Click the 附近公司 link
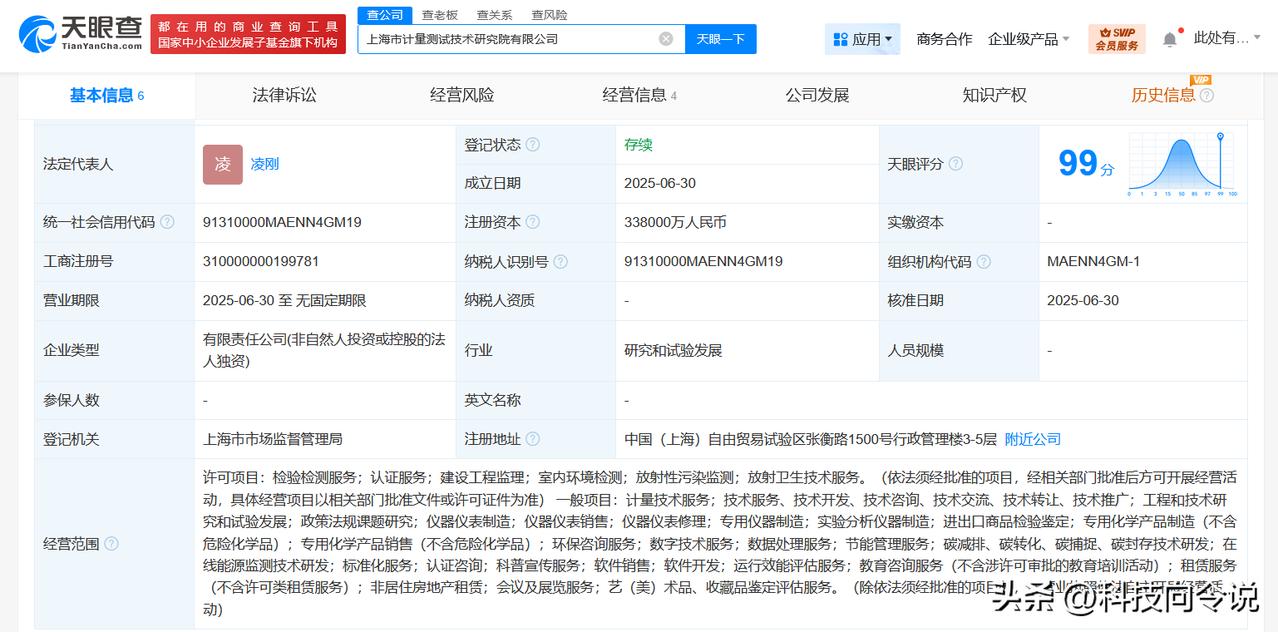 [1033, 439]
